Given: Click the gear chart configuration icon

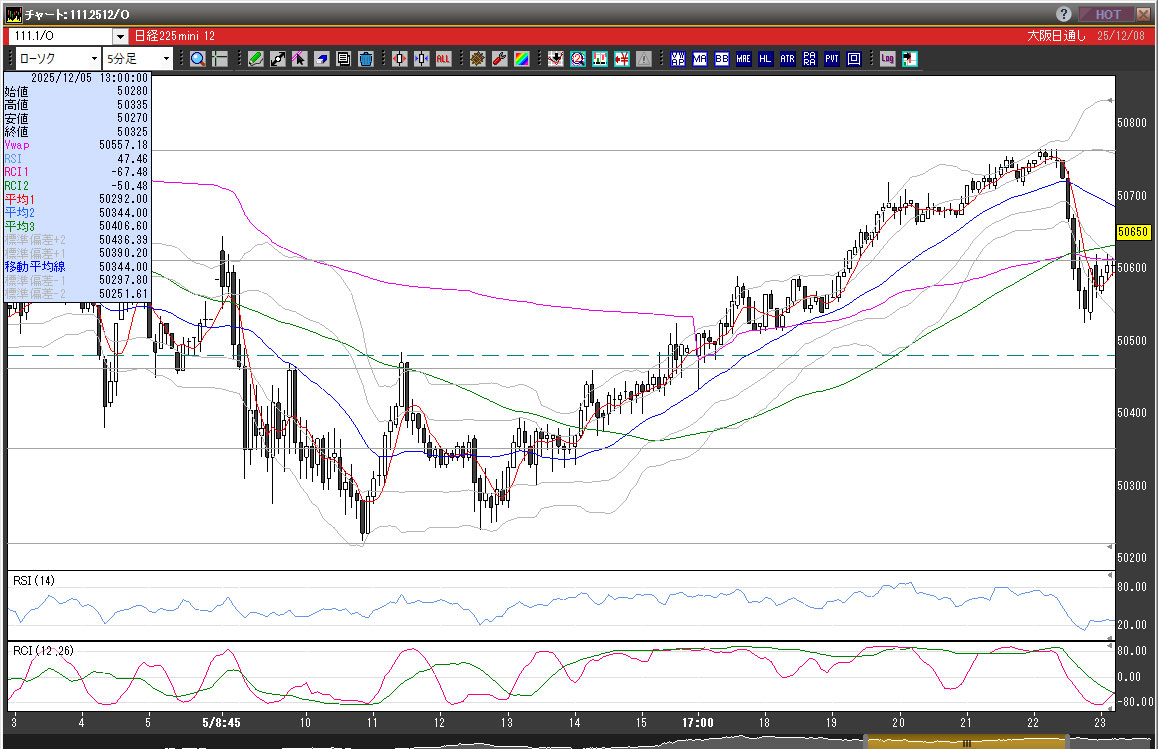Looking at the screenshot, I should [477, 59].
